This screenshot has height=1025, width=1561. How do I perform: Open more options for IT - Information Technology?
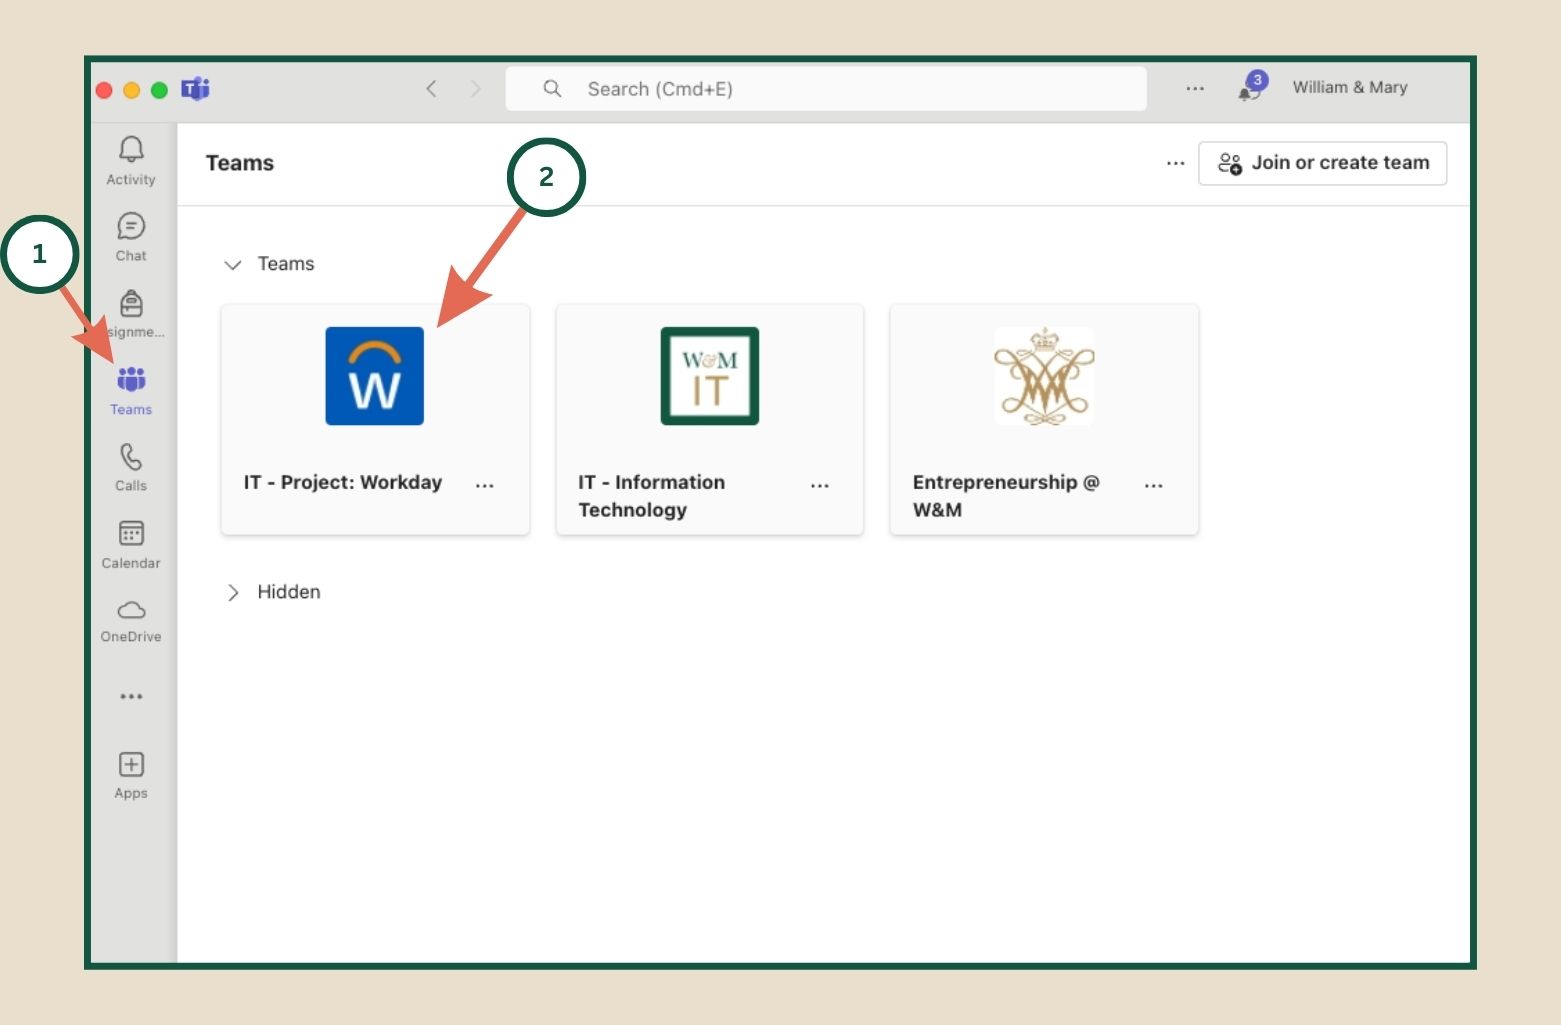tap(820, 485)
